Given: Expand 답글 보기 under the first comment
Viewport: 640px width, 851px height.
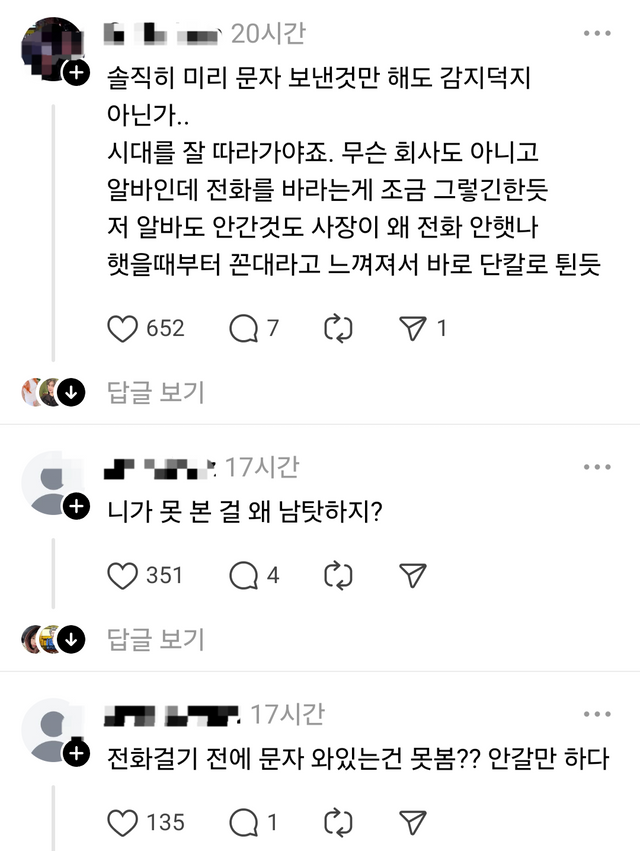Looking at the screenshot, I should 156,392.
